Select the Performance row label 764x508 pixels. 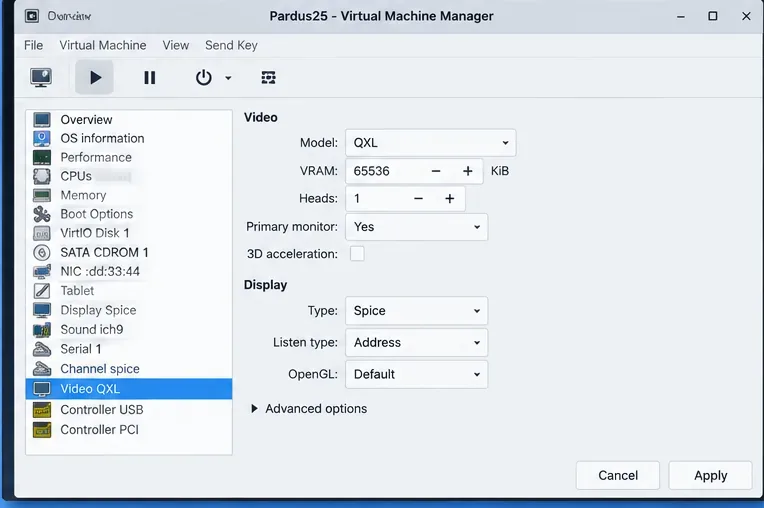coord(96,157)
